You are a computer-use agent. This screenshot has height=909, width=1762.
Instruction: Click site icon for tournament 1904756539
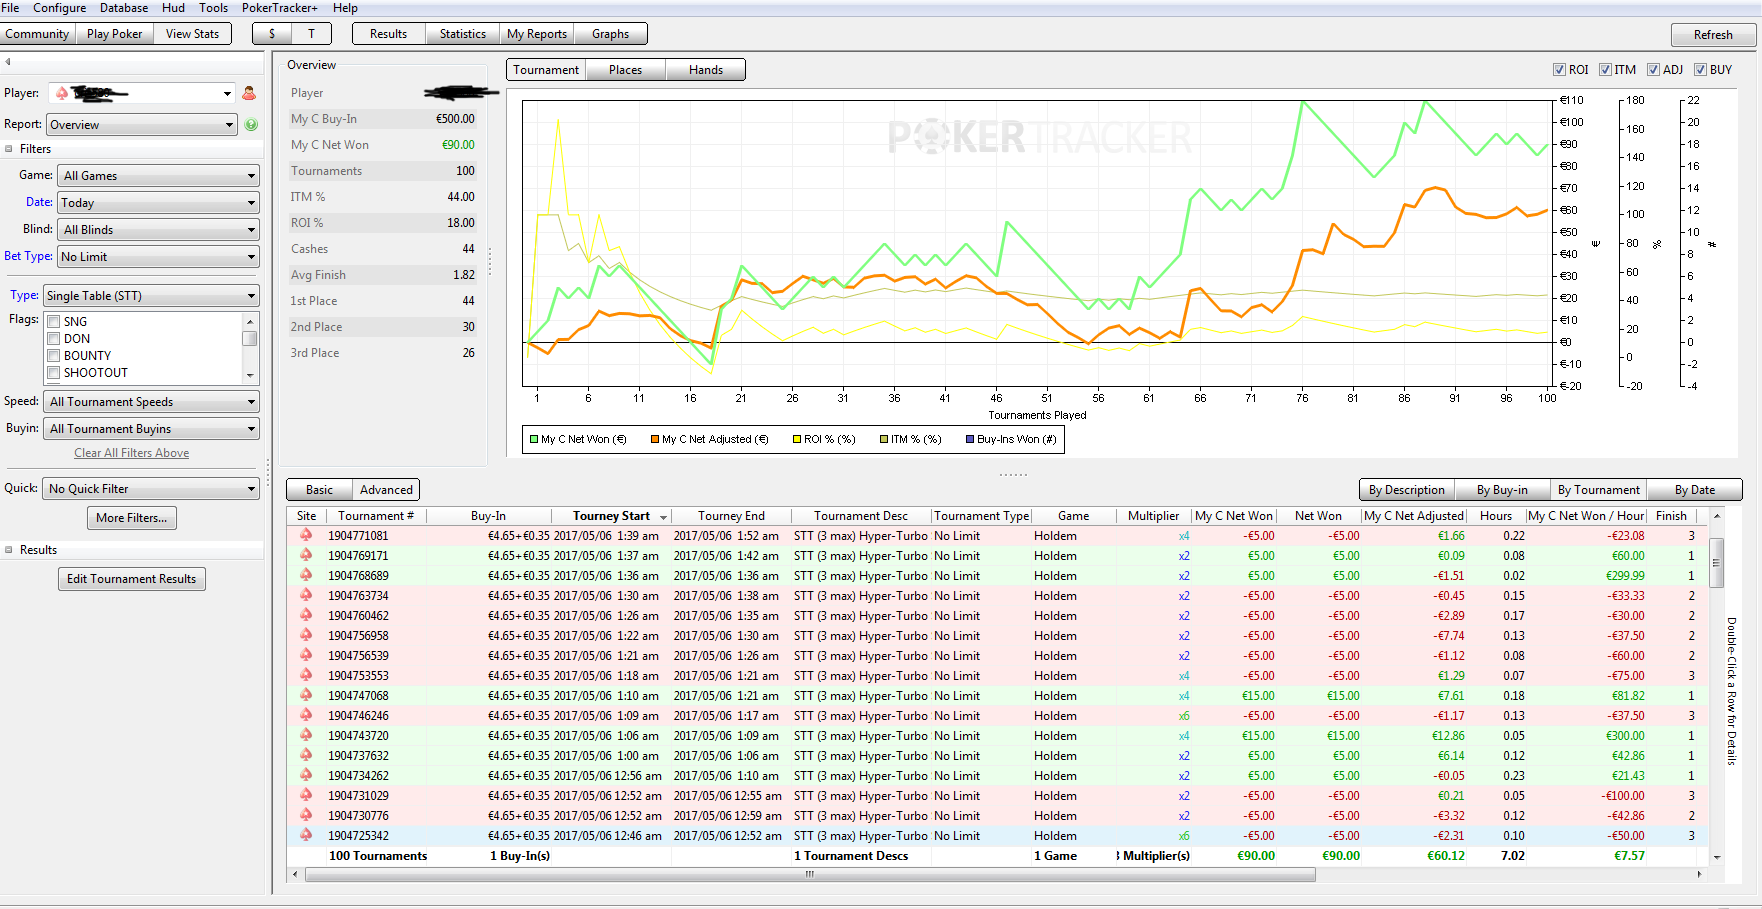(x=306, y=655)
